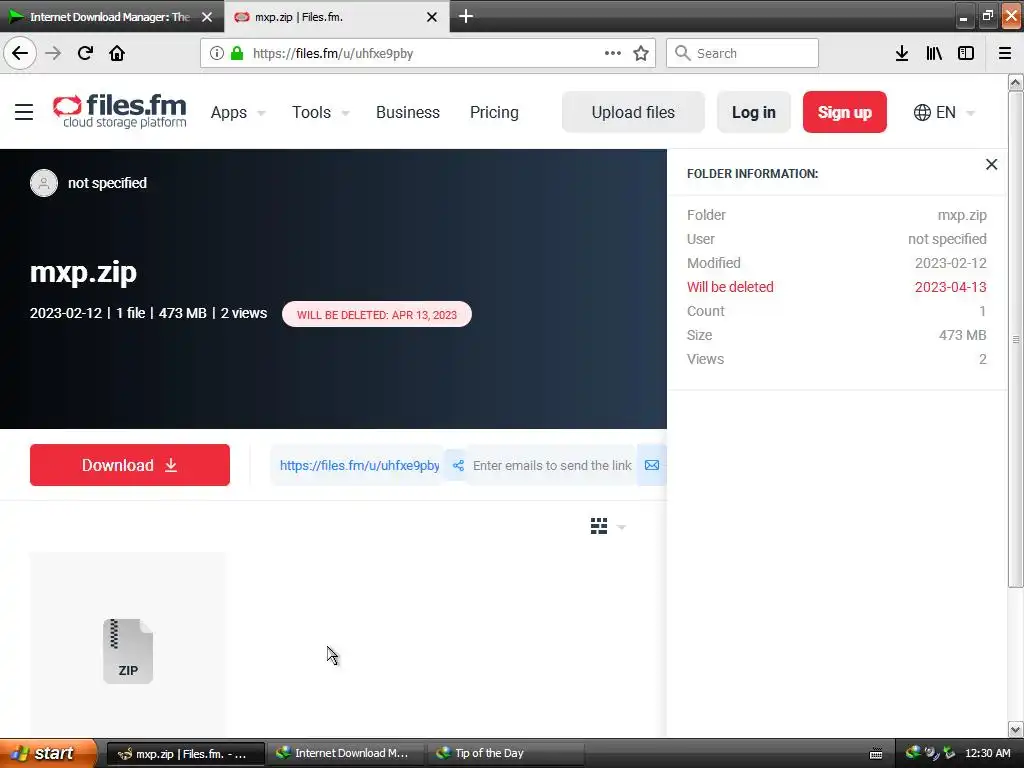Close the Folder Information panel
1024x768 pixels.
tap(991, 165)
